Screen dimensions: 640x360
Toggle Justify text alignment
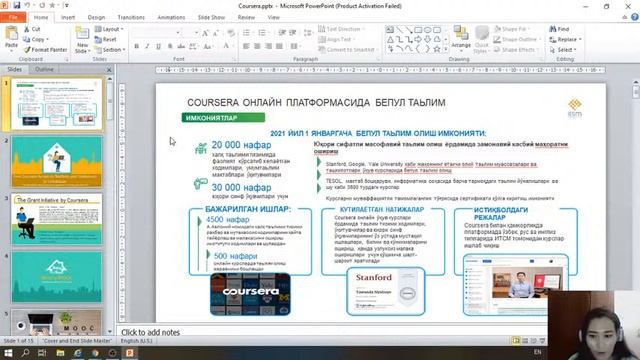coord(279,47)
